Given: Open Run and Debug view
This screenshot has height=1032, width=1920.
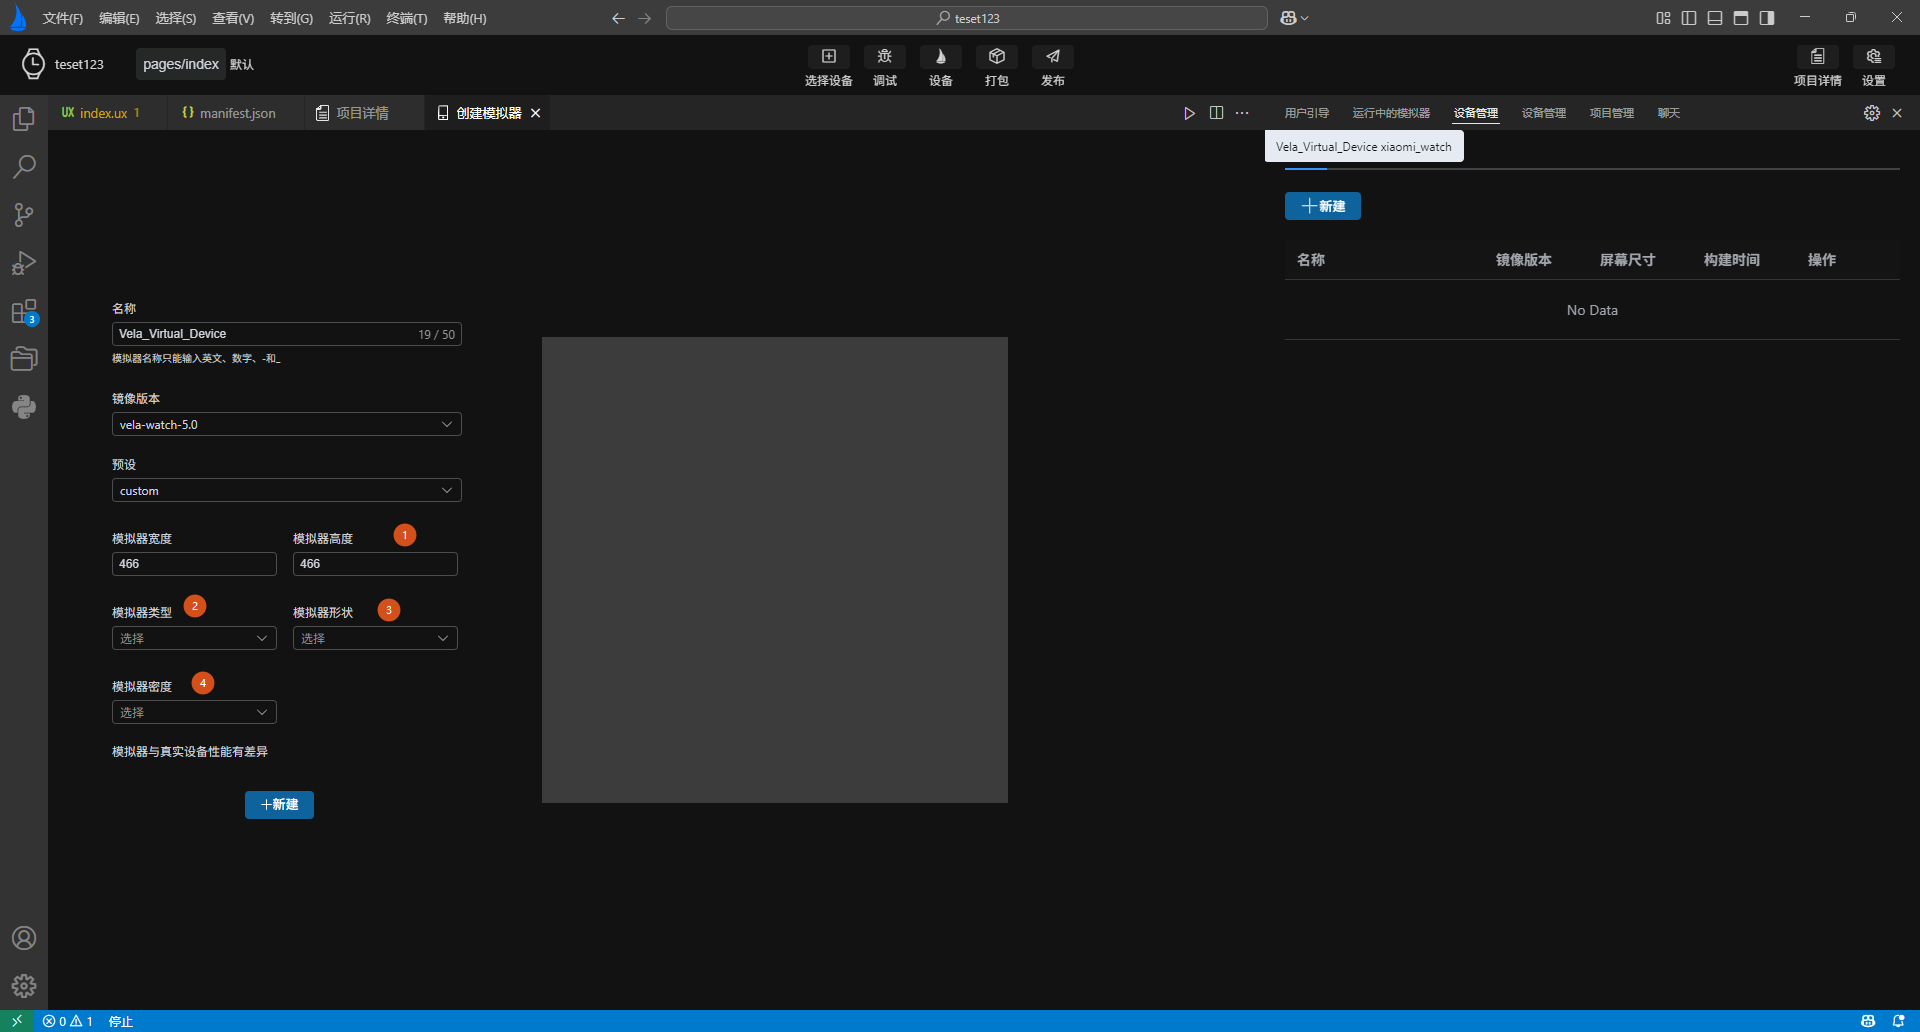Looking at the screenshot, I should pyautogui.click(x=24, y=263).
